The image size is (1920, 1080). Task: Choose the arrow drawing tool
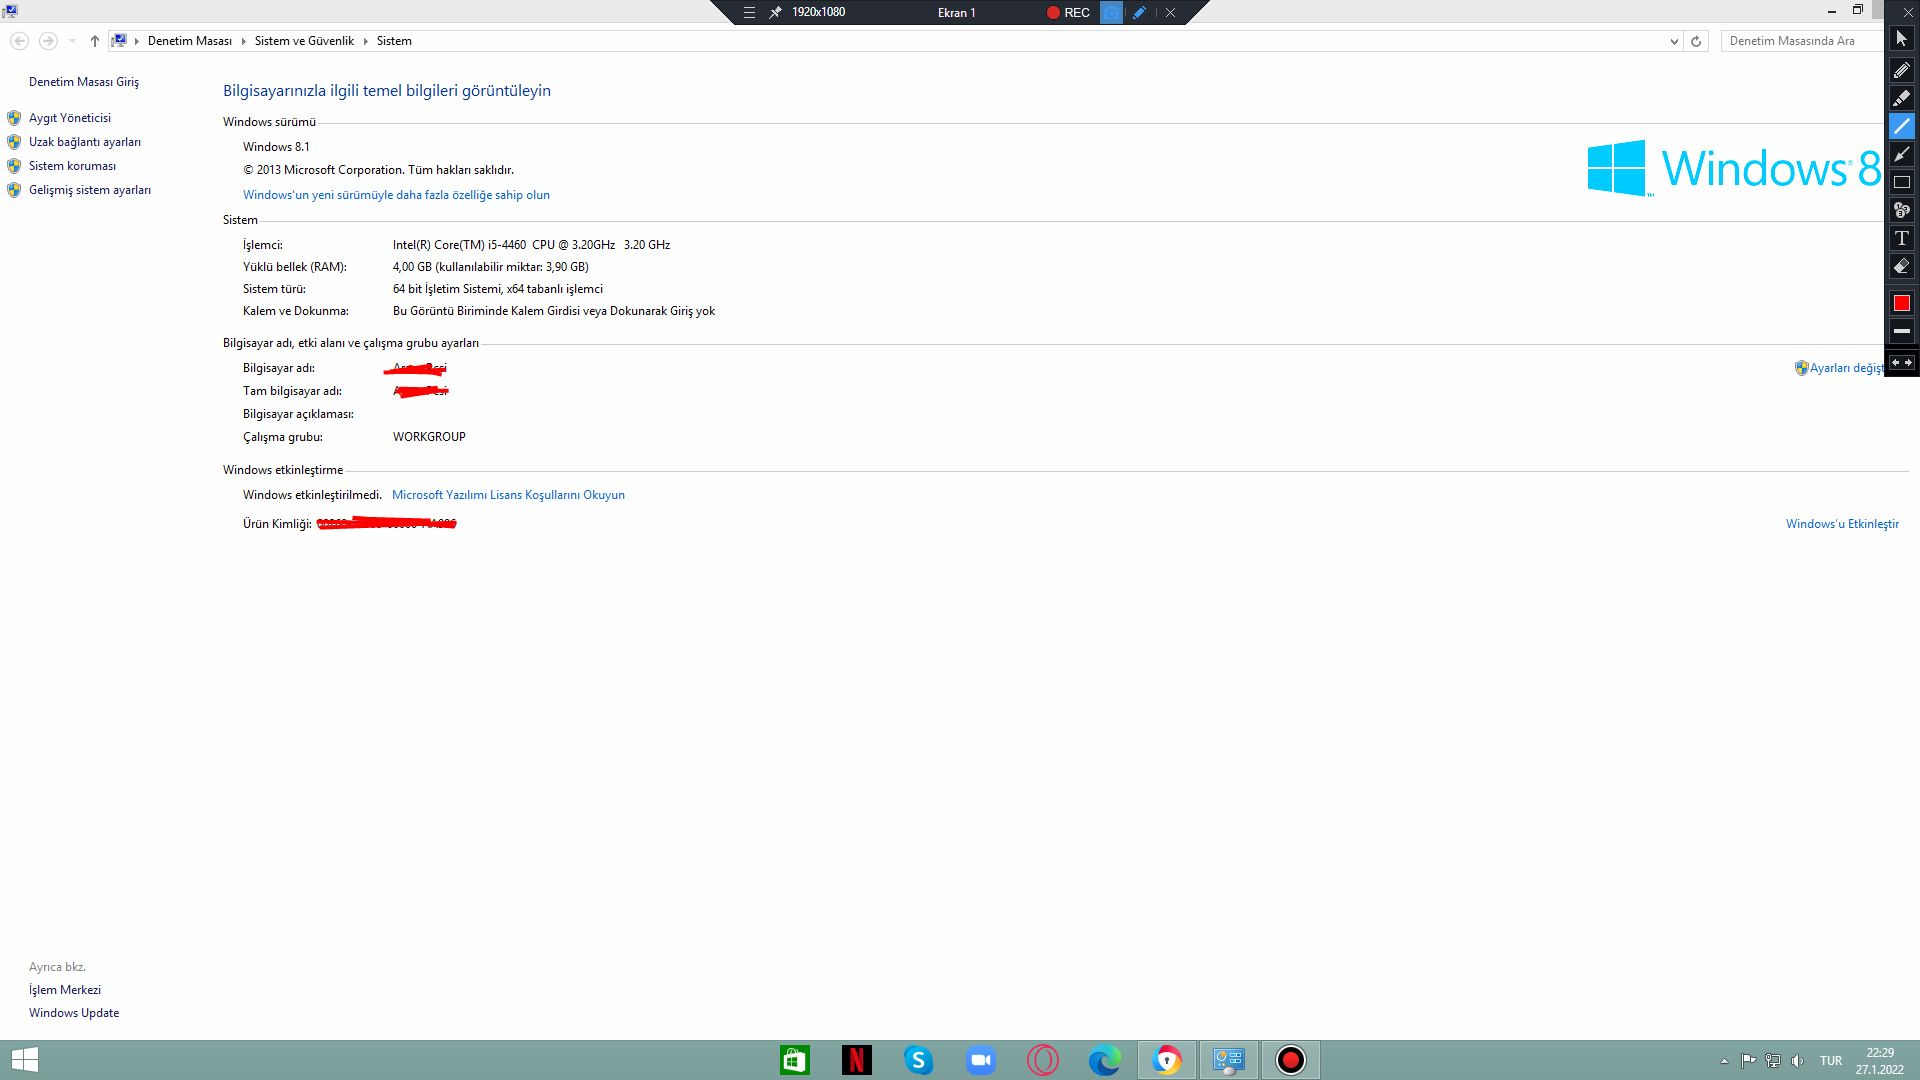[1901, 154]
